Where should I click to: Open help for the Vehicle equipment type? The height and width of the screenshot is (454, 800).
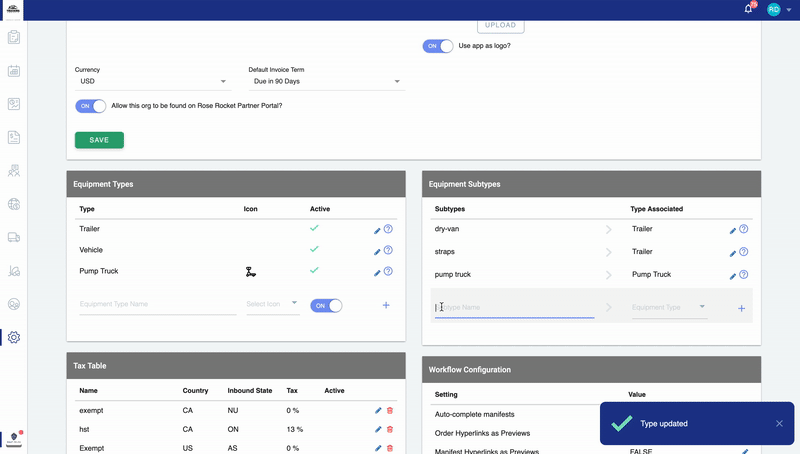[388, 250]
